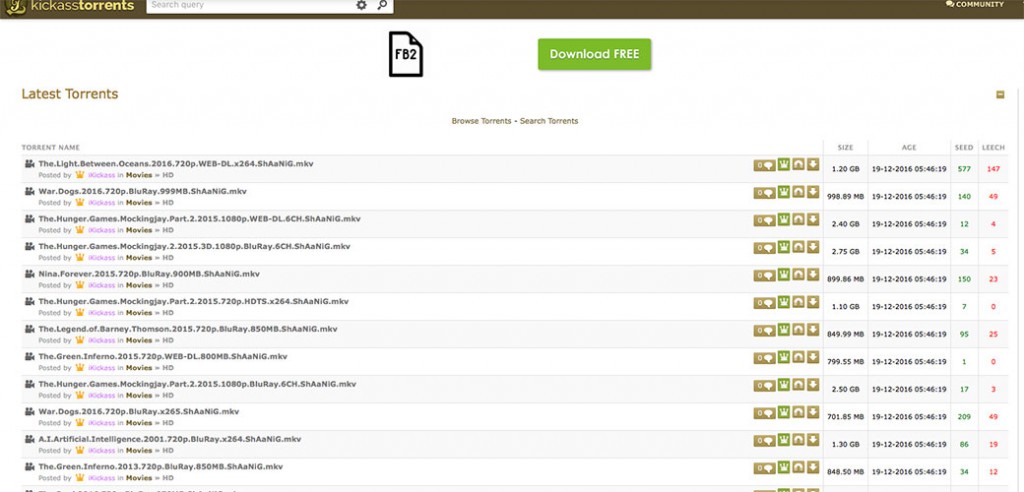Download A.I.Artificial.Intelligence torrent via arrow icon
The width and height of the screenshot is (1024, 492).
point(812,439)
